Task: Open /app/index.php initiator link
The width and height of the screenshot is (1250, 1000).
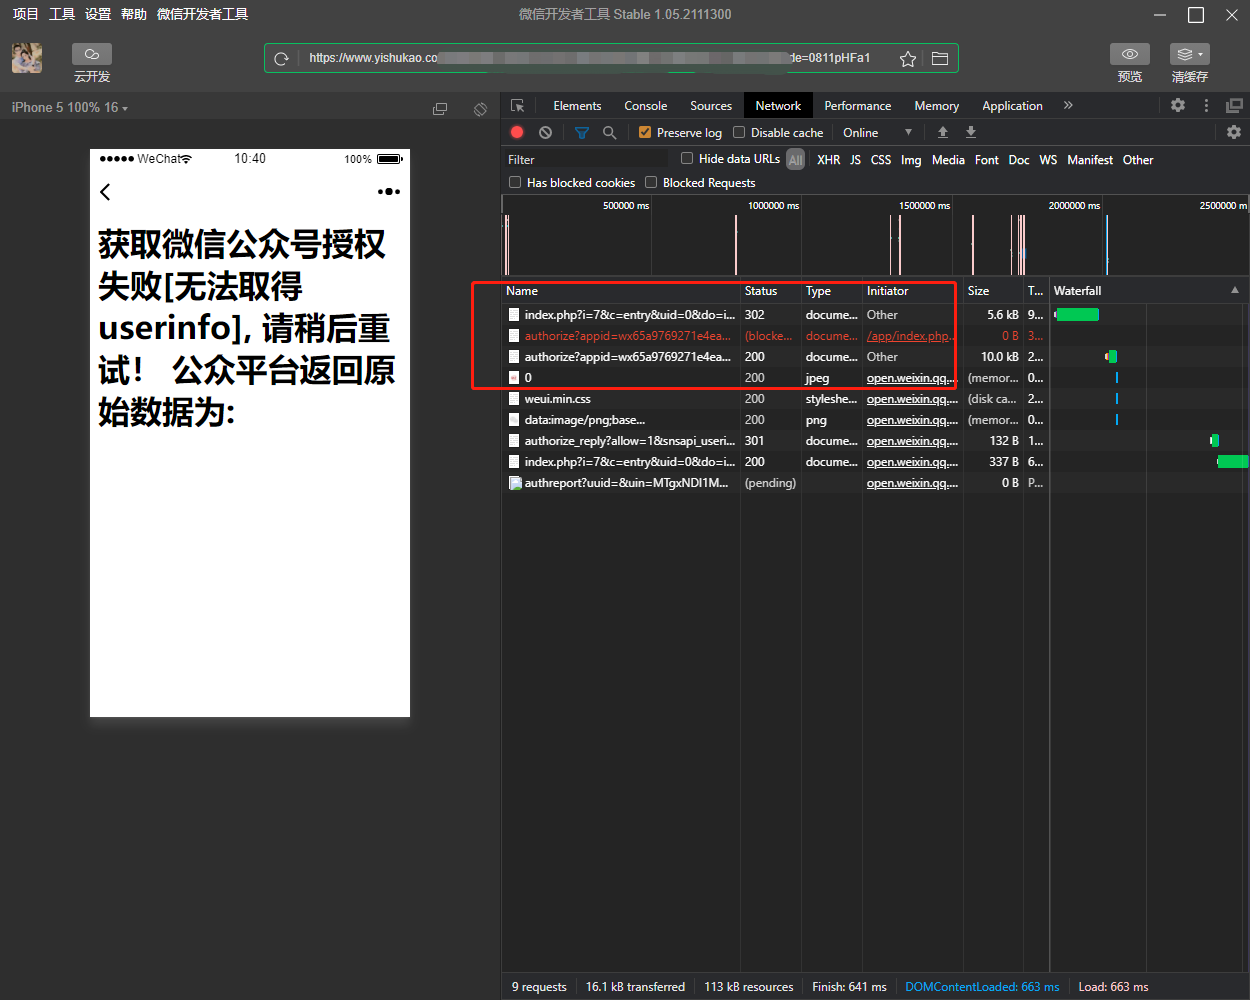Action: [909, 336]
